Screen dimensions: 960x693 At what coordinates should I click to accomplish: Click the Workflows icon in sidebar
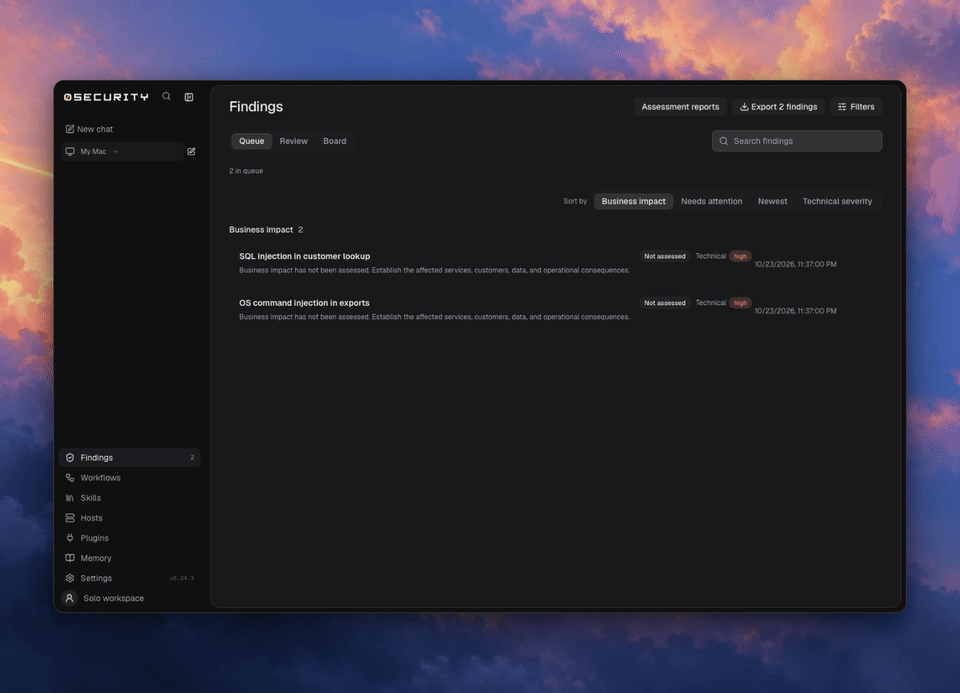(70, 478)
